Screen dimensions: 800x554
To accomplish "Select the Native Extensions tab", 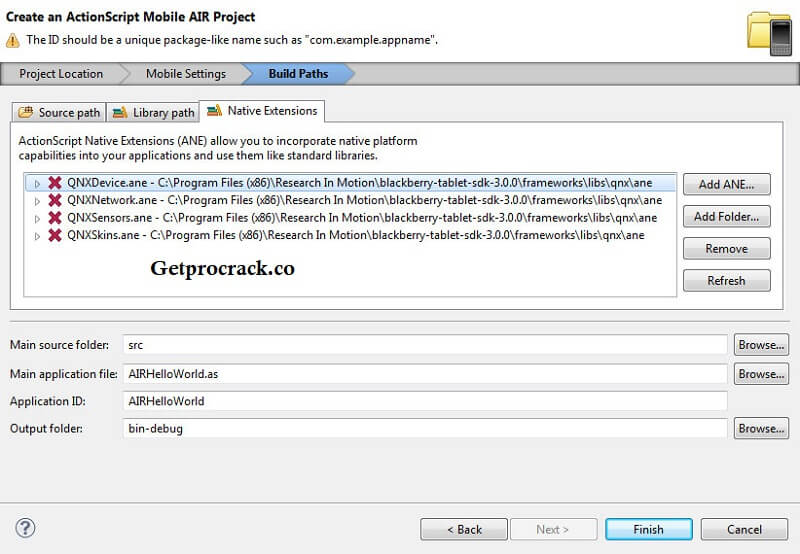I will point(262,111).
